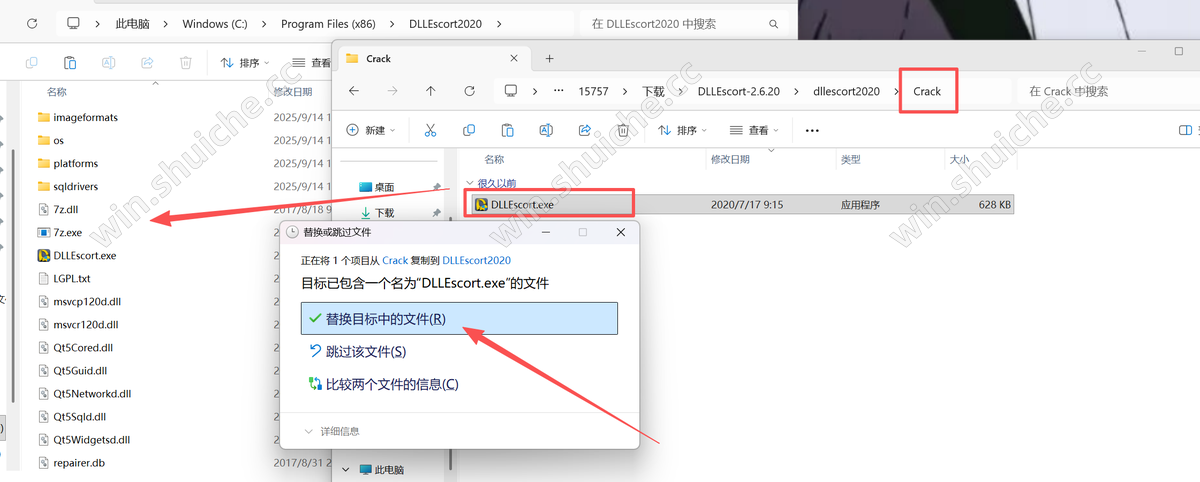Click monitor icon in DLLEscort2020 address bar
Image resolution: width=1200 pixels, height=482 pixels.
click(x=73, y=22)
